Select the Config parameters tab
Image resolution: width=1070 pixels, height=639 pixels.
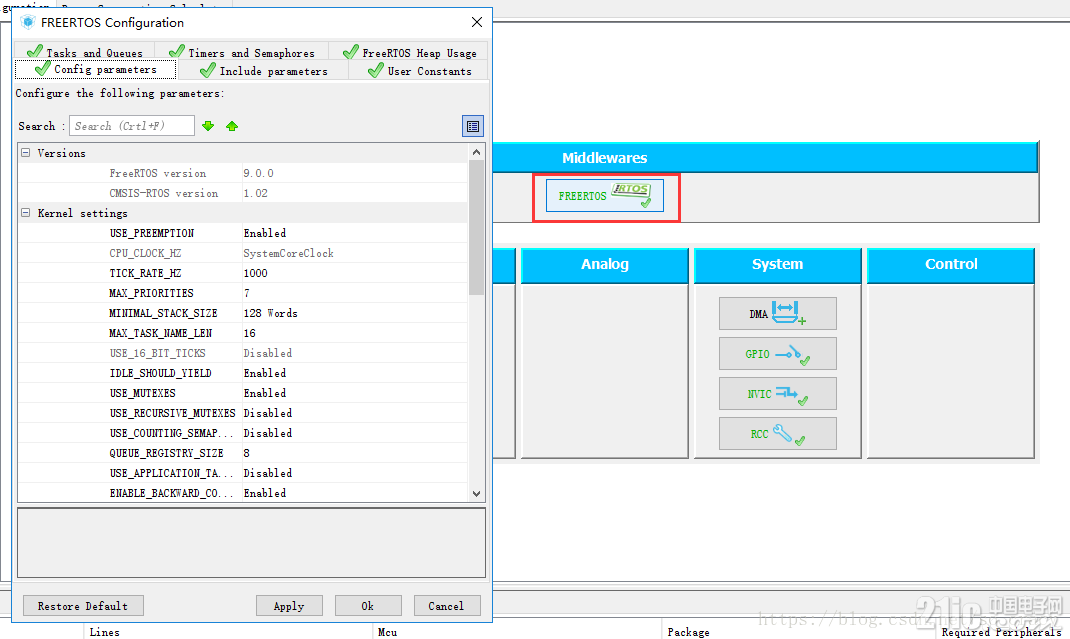coord(96,69)
